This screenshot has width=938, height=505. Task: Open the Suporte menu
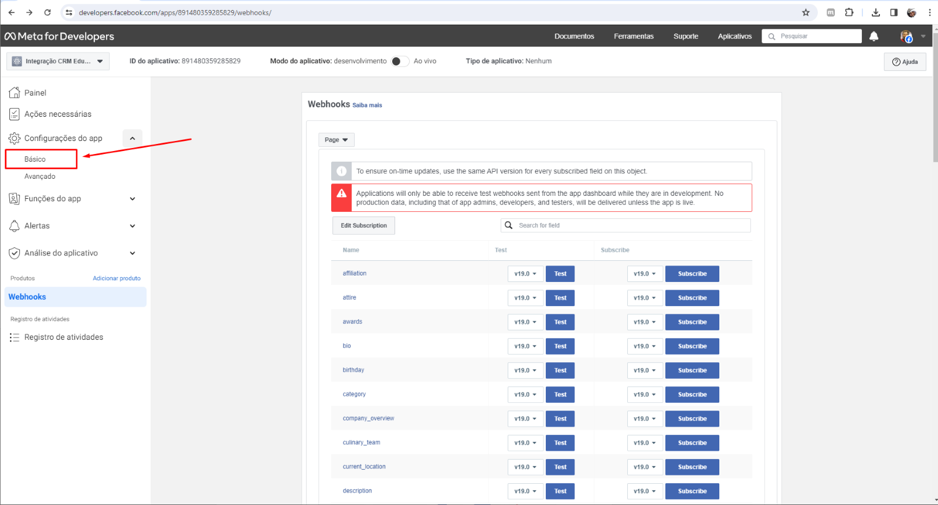(x=686, y=36)
